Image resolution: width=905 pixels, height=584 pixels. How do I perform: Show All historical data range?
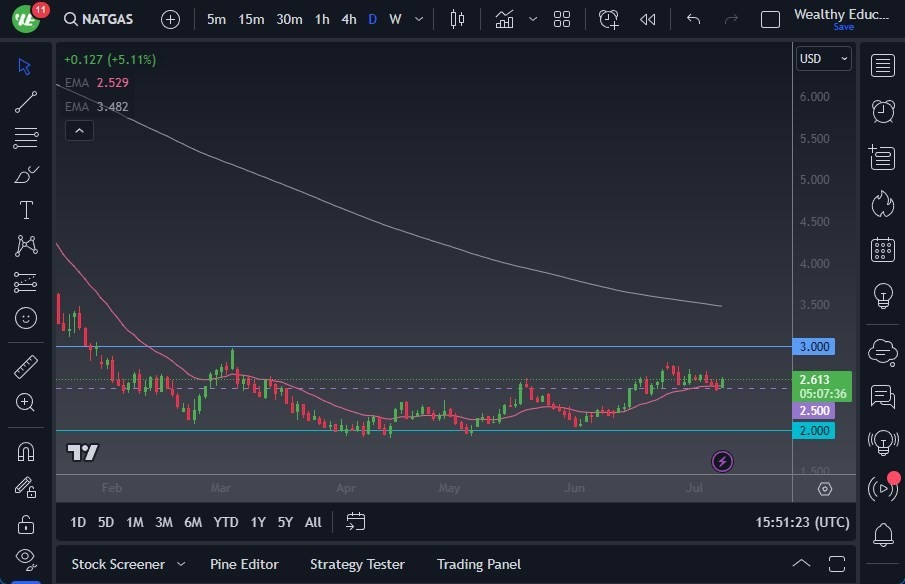(x=313, y=522)
